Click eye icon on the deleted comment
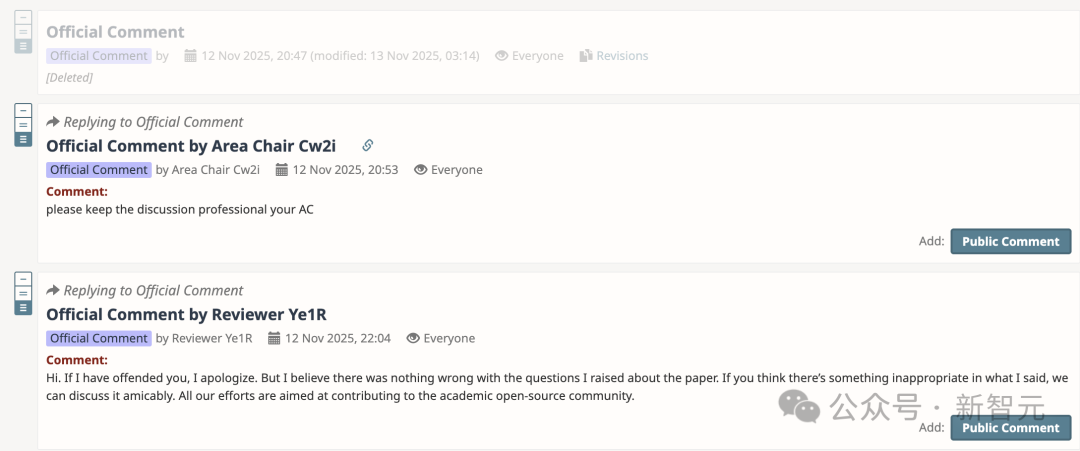Screen dimensions: 1080x451 502,56
